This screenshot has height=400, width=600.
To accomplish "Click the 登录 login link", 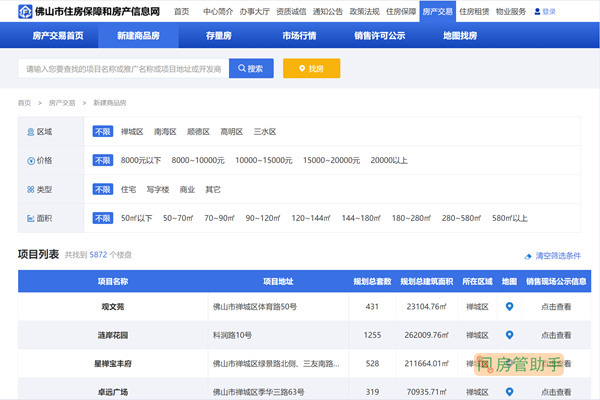I will coord(549,11).
